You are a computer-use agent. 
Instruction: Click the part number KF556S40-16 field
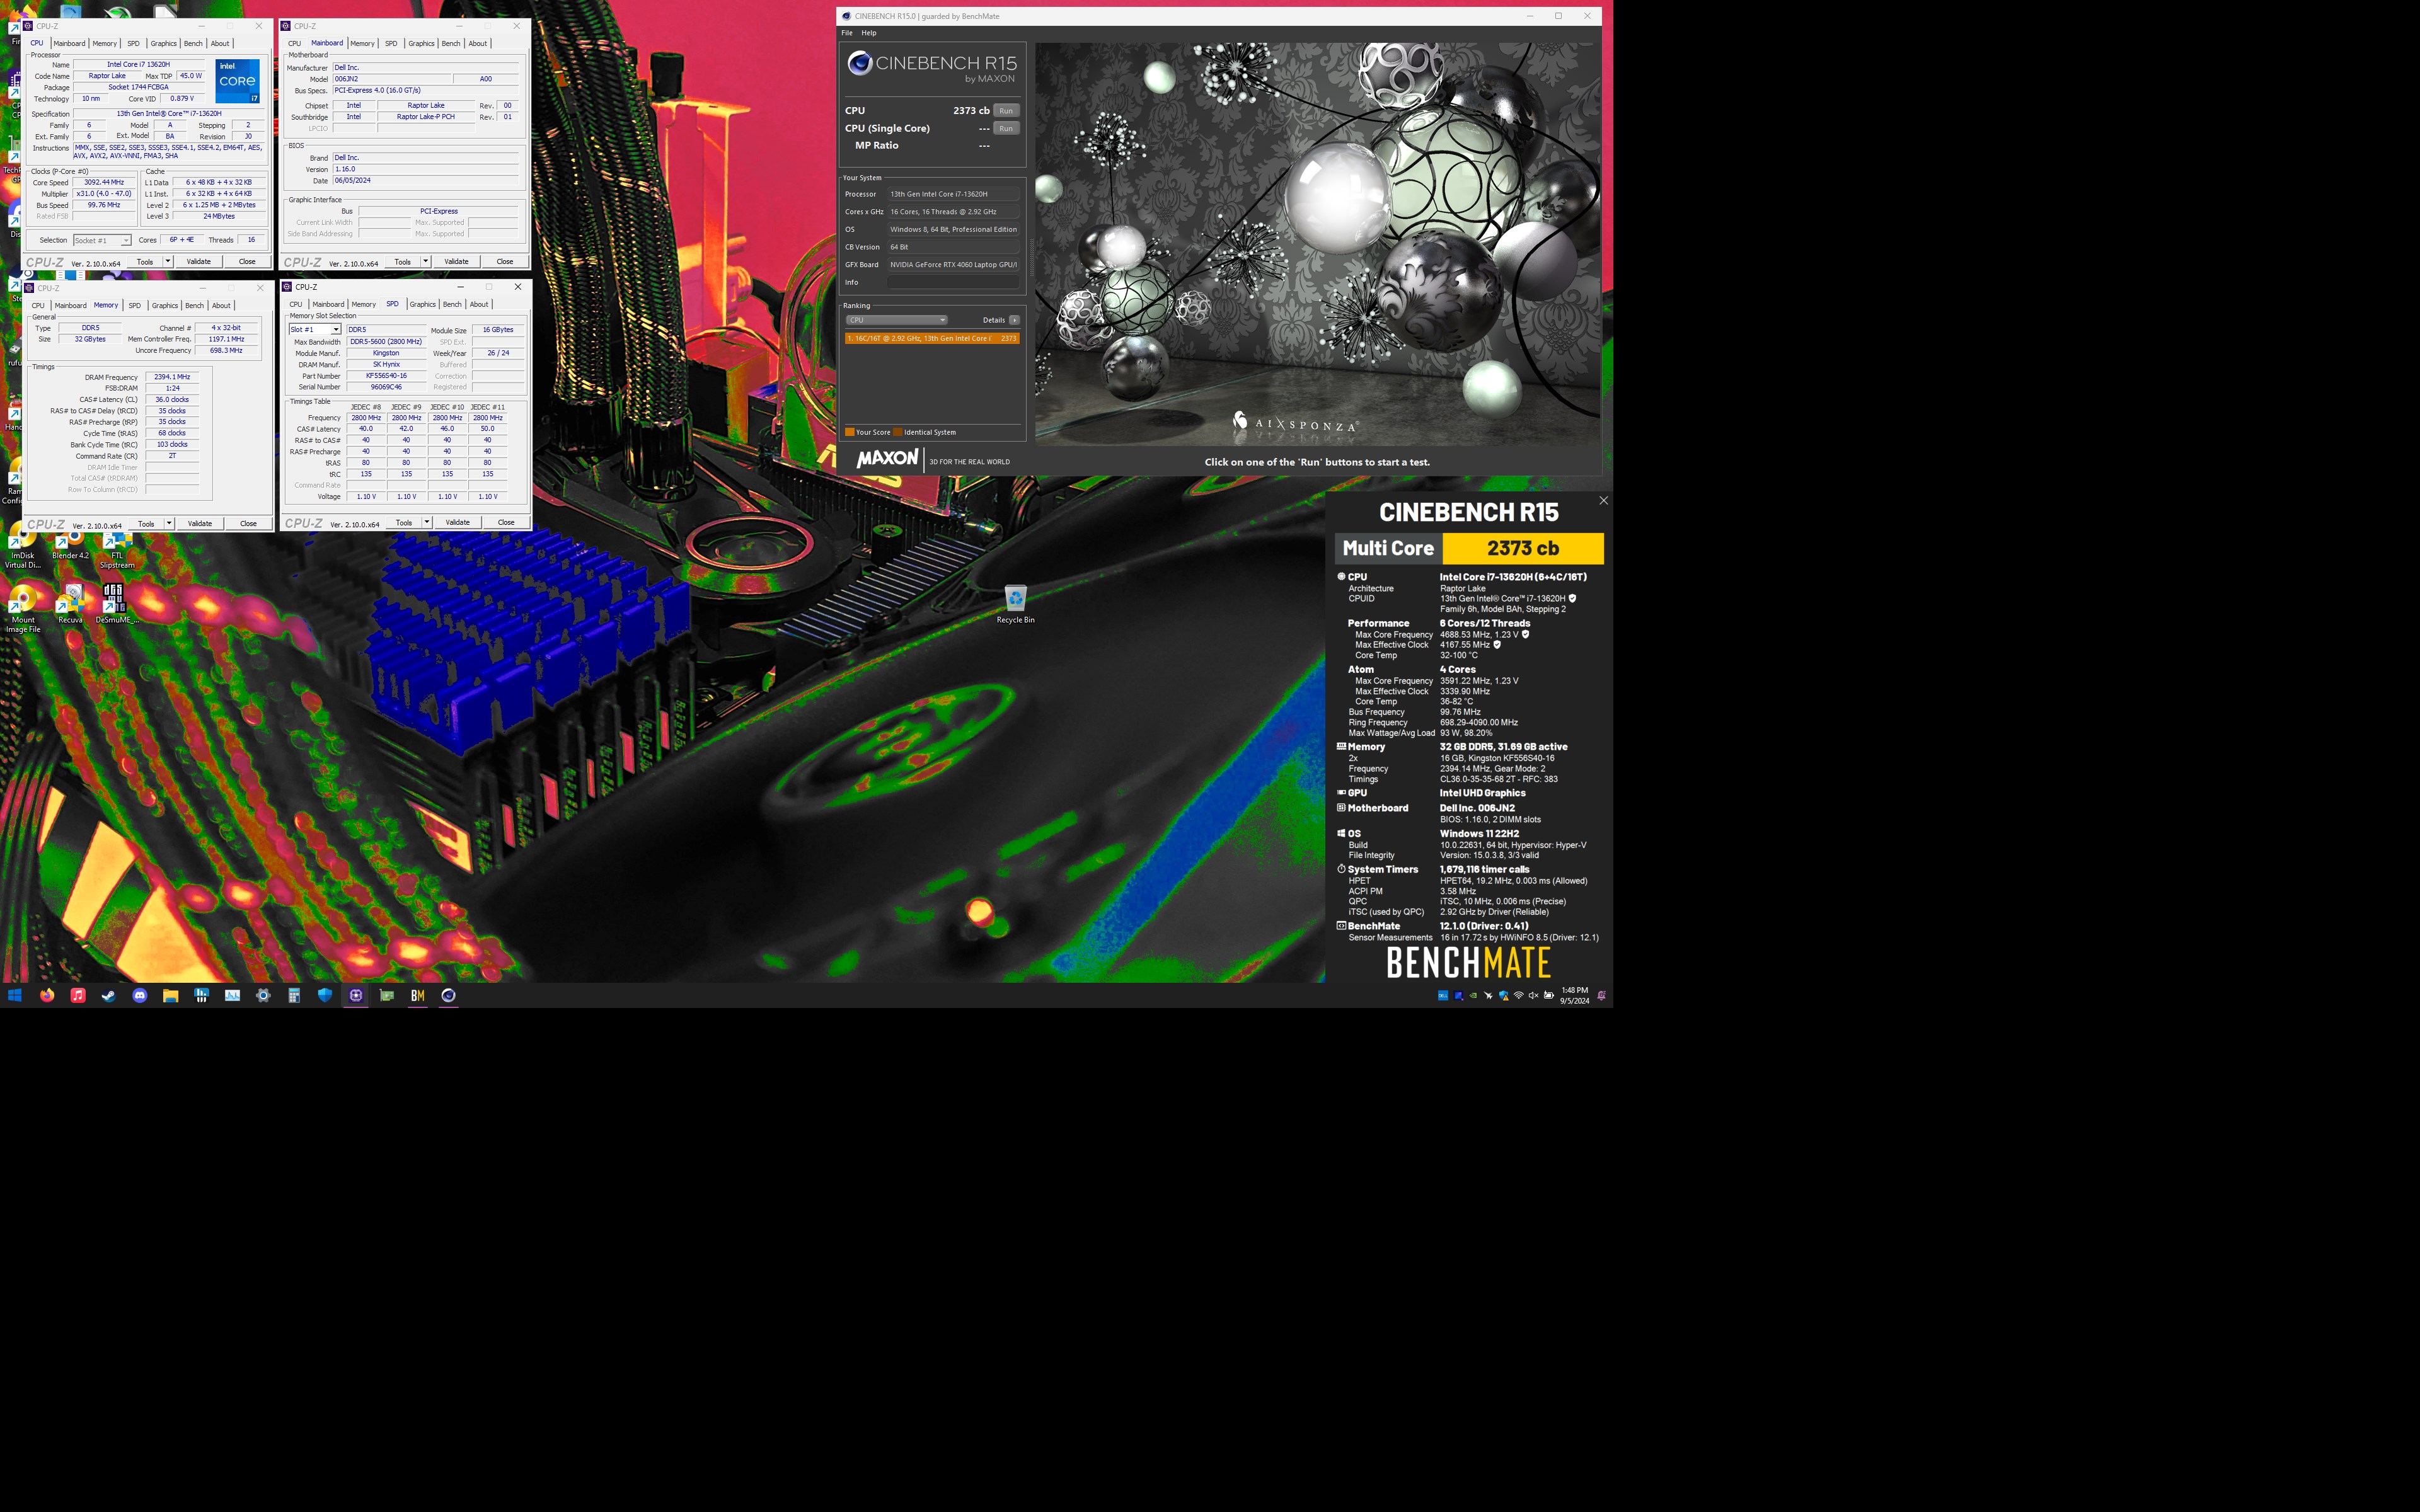[386, 376]
